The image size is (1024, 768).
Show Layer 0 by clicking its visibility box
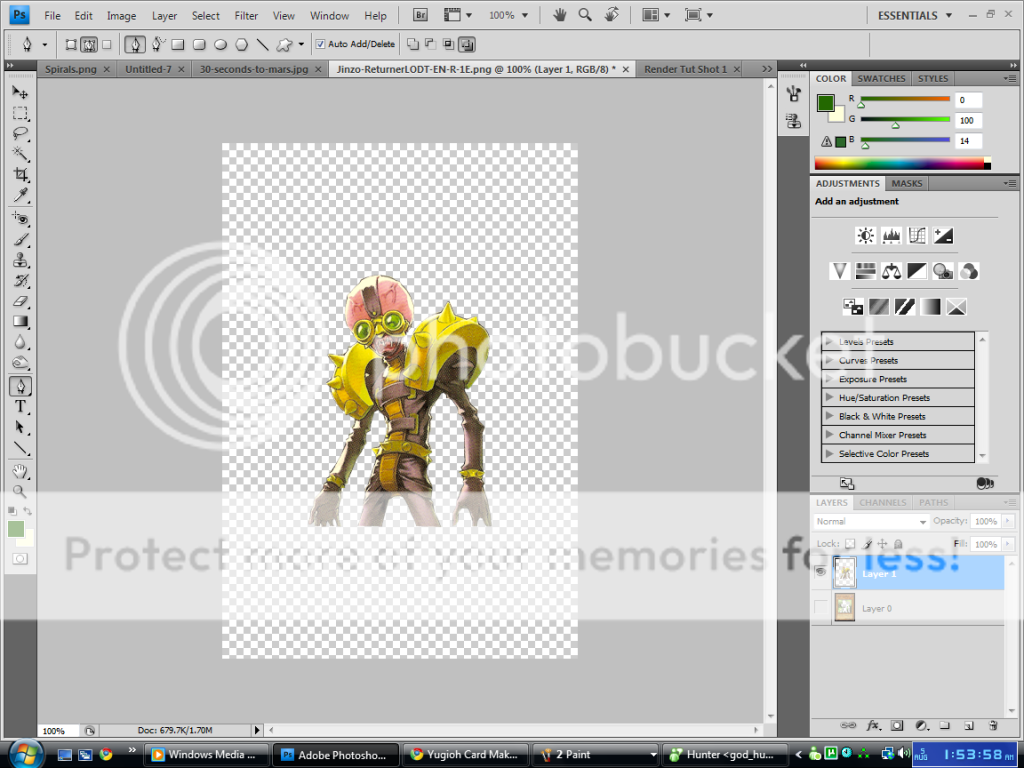[x=820, y=607]
